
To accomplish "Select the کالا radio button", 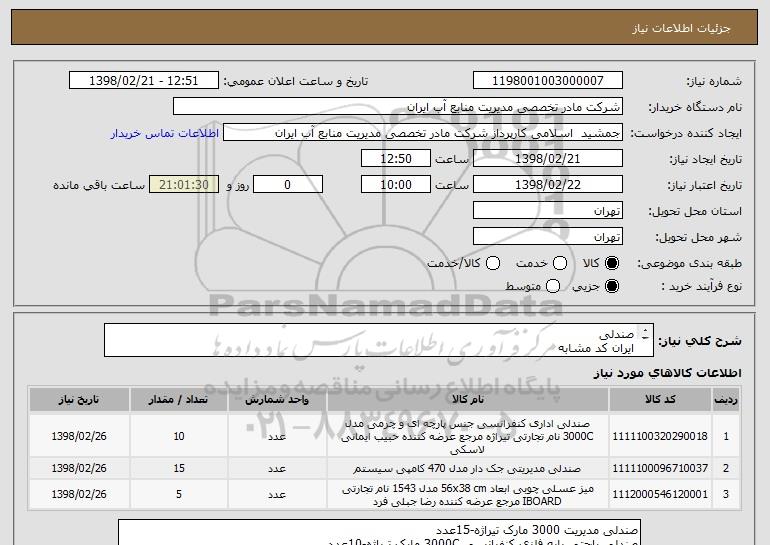I will [612, 263].
